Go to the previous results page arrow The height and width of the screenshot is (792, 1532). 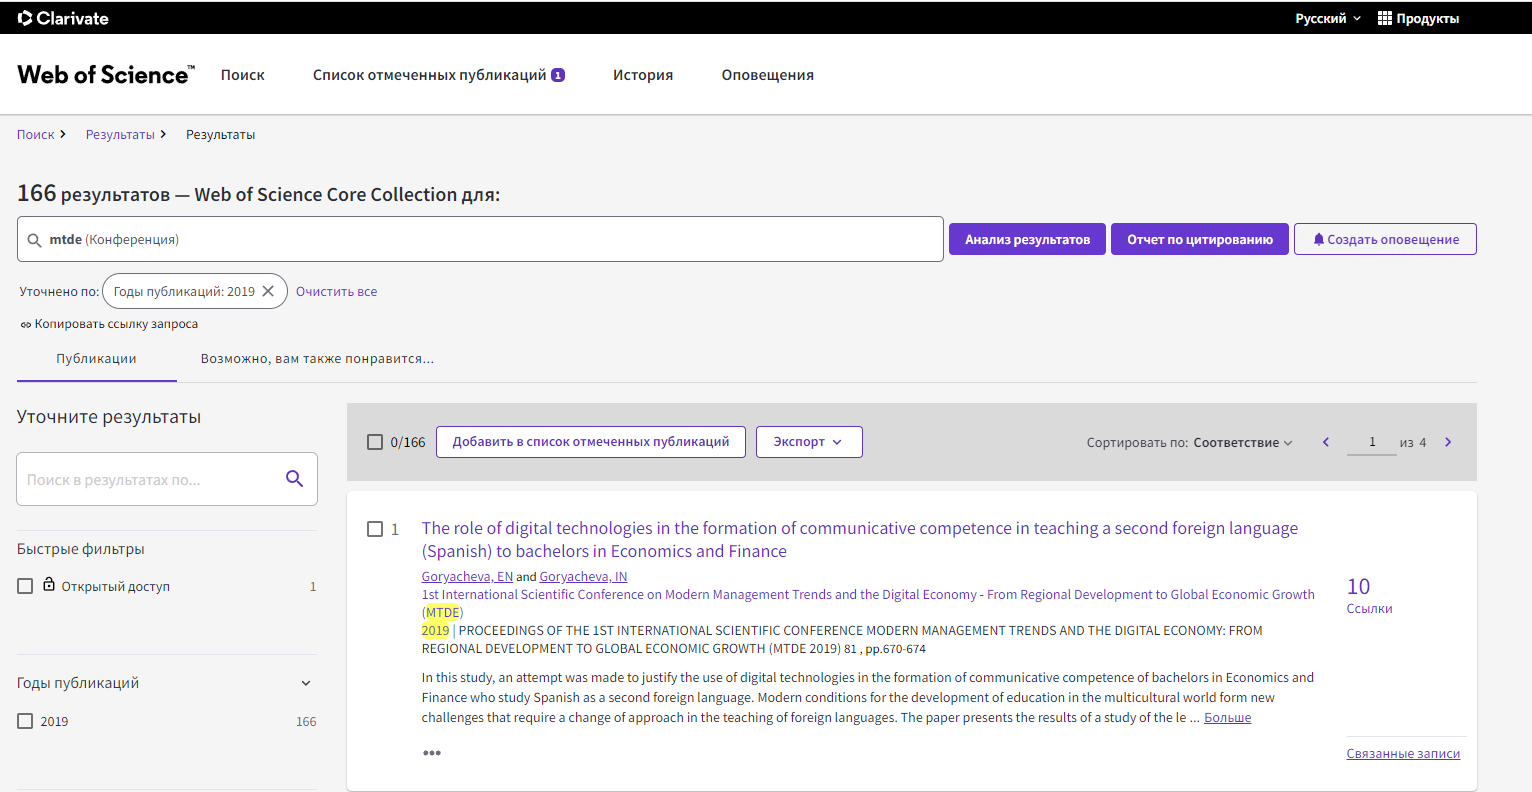point(1326,442)
